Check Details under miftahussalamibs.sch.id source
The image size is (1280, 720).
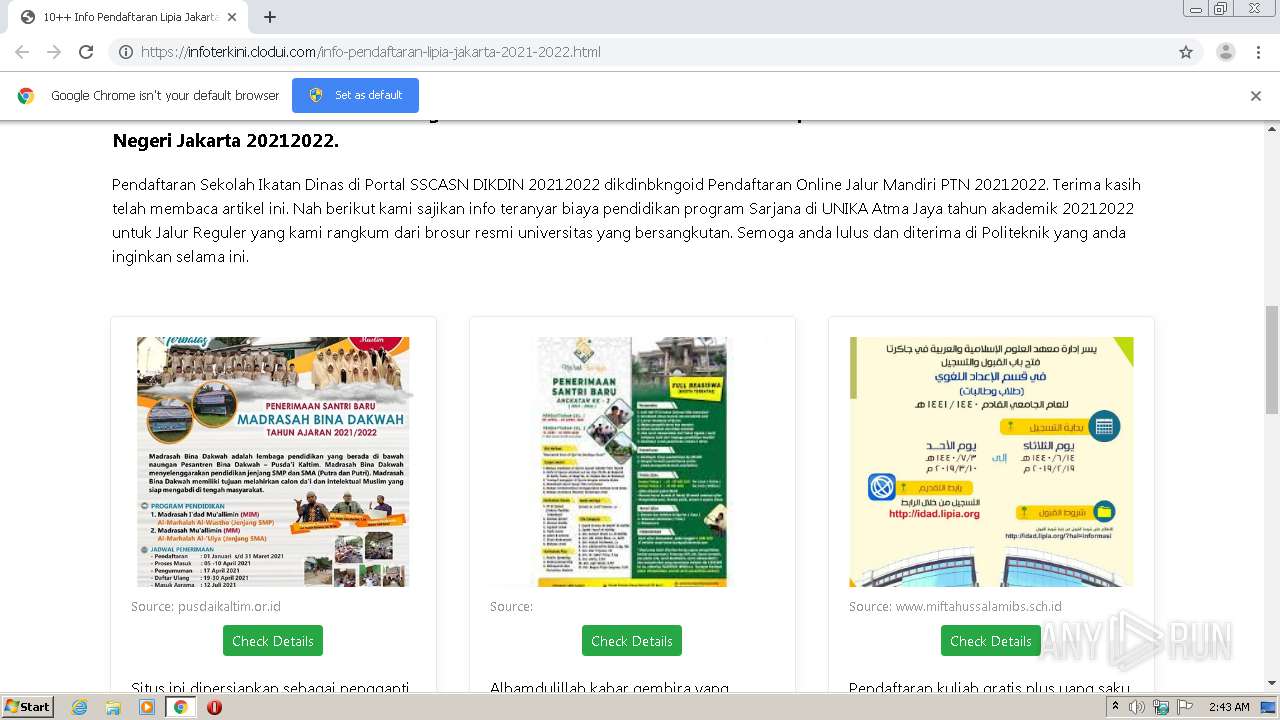click(991, 641)
